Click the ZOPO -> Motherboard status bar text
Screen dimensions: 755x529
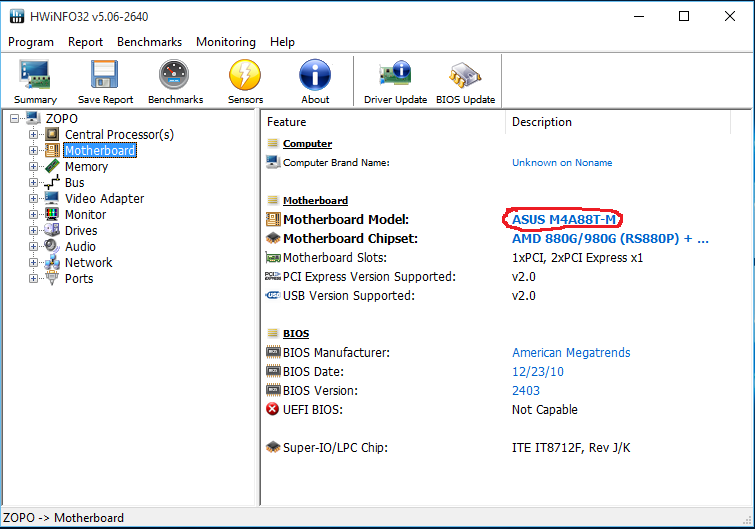(64, 518)
